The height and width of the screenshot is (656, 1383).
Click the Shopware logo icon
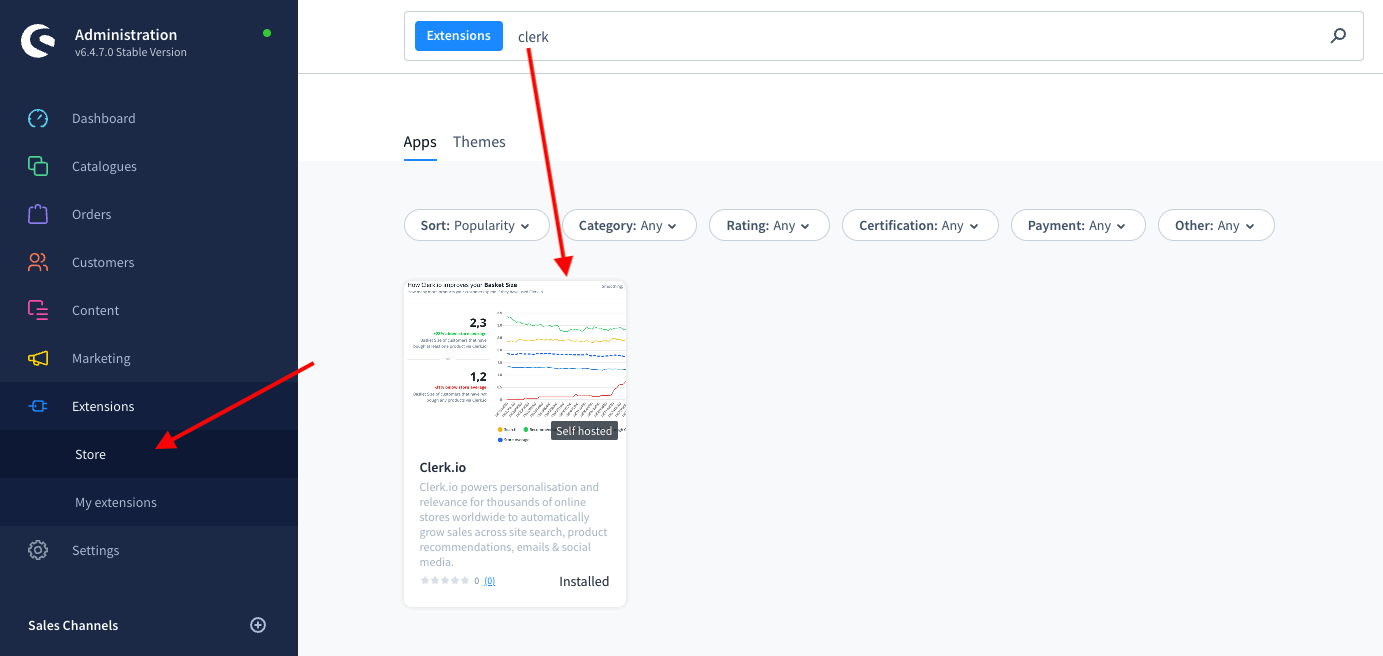coord(38,42)
